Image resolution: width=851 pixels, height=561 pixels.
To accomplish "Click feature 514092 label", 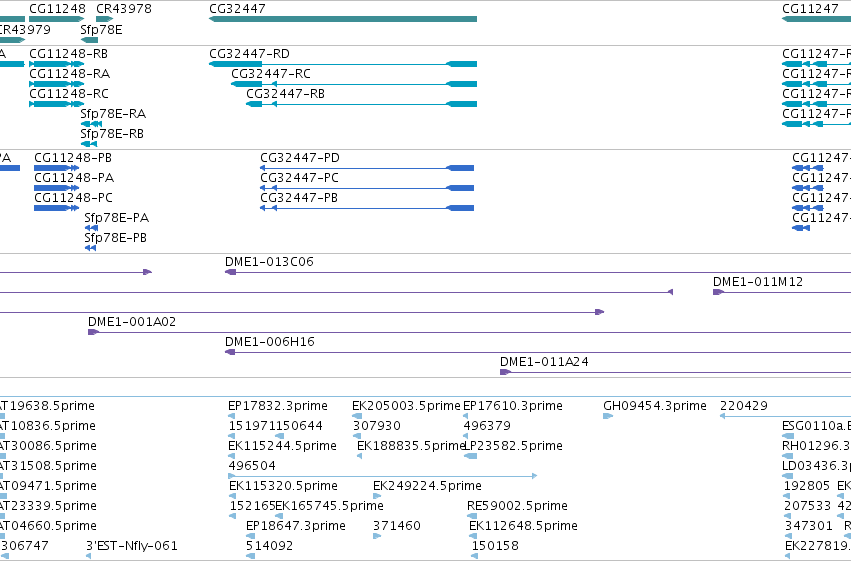I will (x=269, y=546).
